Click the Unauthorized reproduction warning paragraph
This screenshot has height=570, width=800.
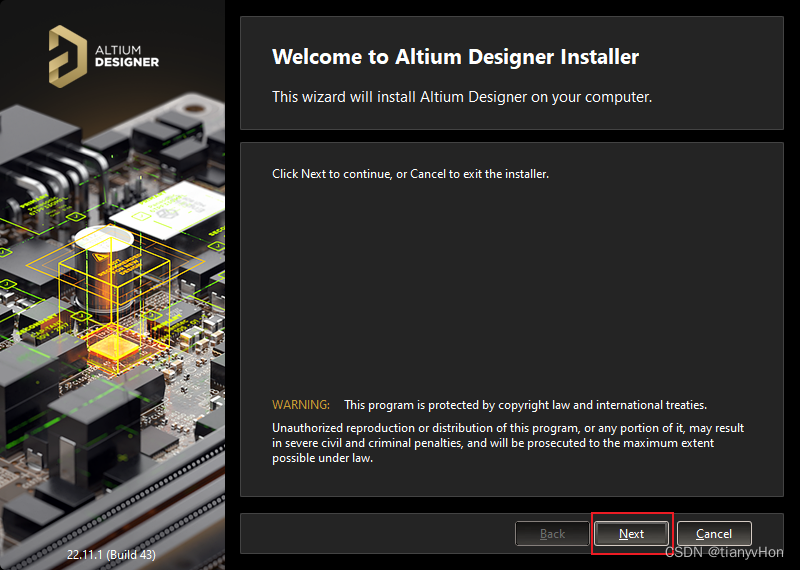[508, 443]
